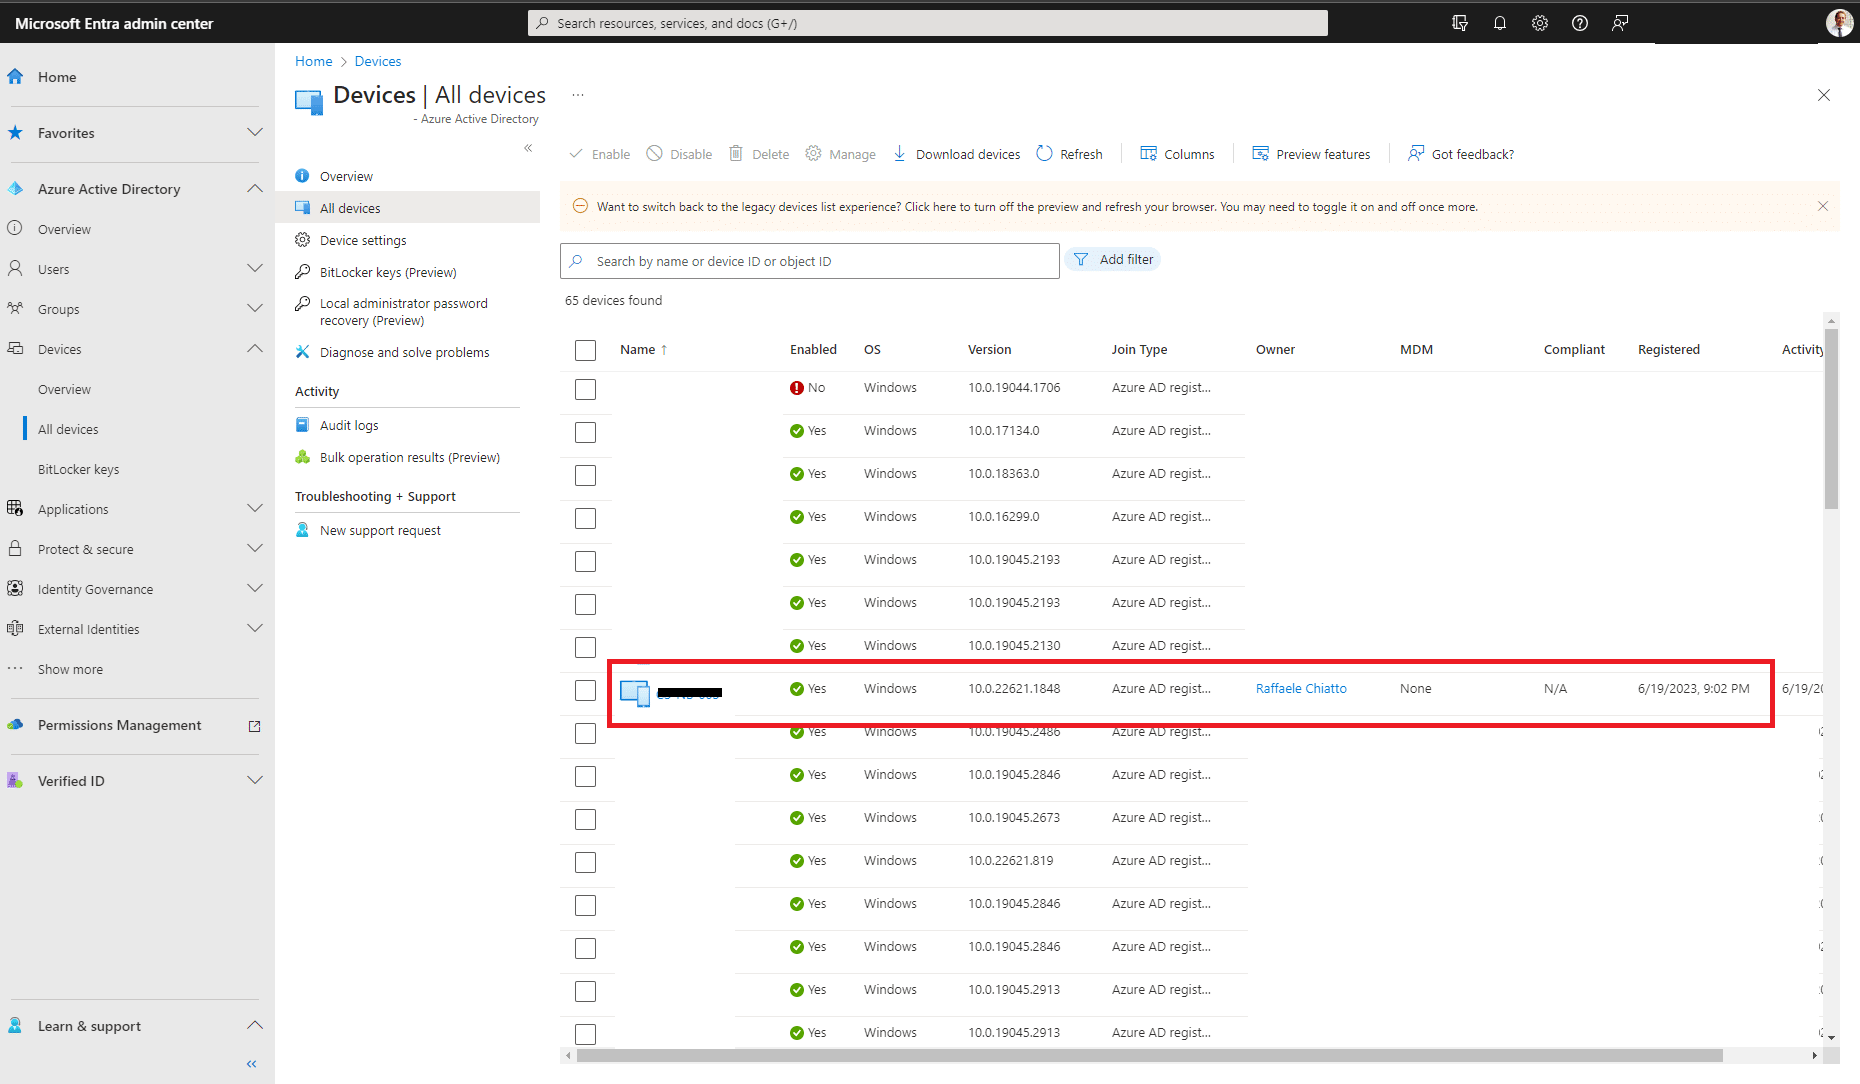Screen dimensions: 1860x1084
Task: Check the box for version 10.0.17134.0 row
Action: [x=586, y=432]
